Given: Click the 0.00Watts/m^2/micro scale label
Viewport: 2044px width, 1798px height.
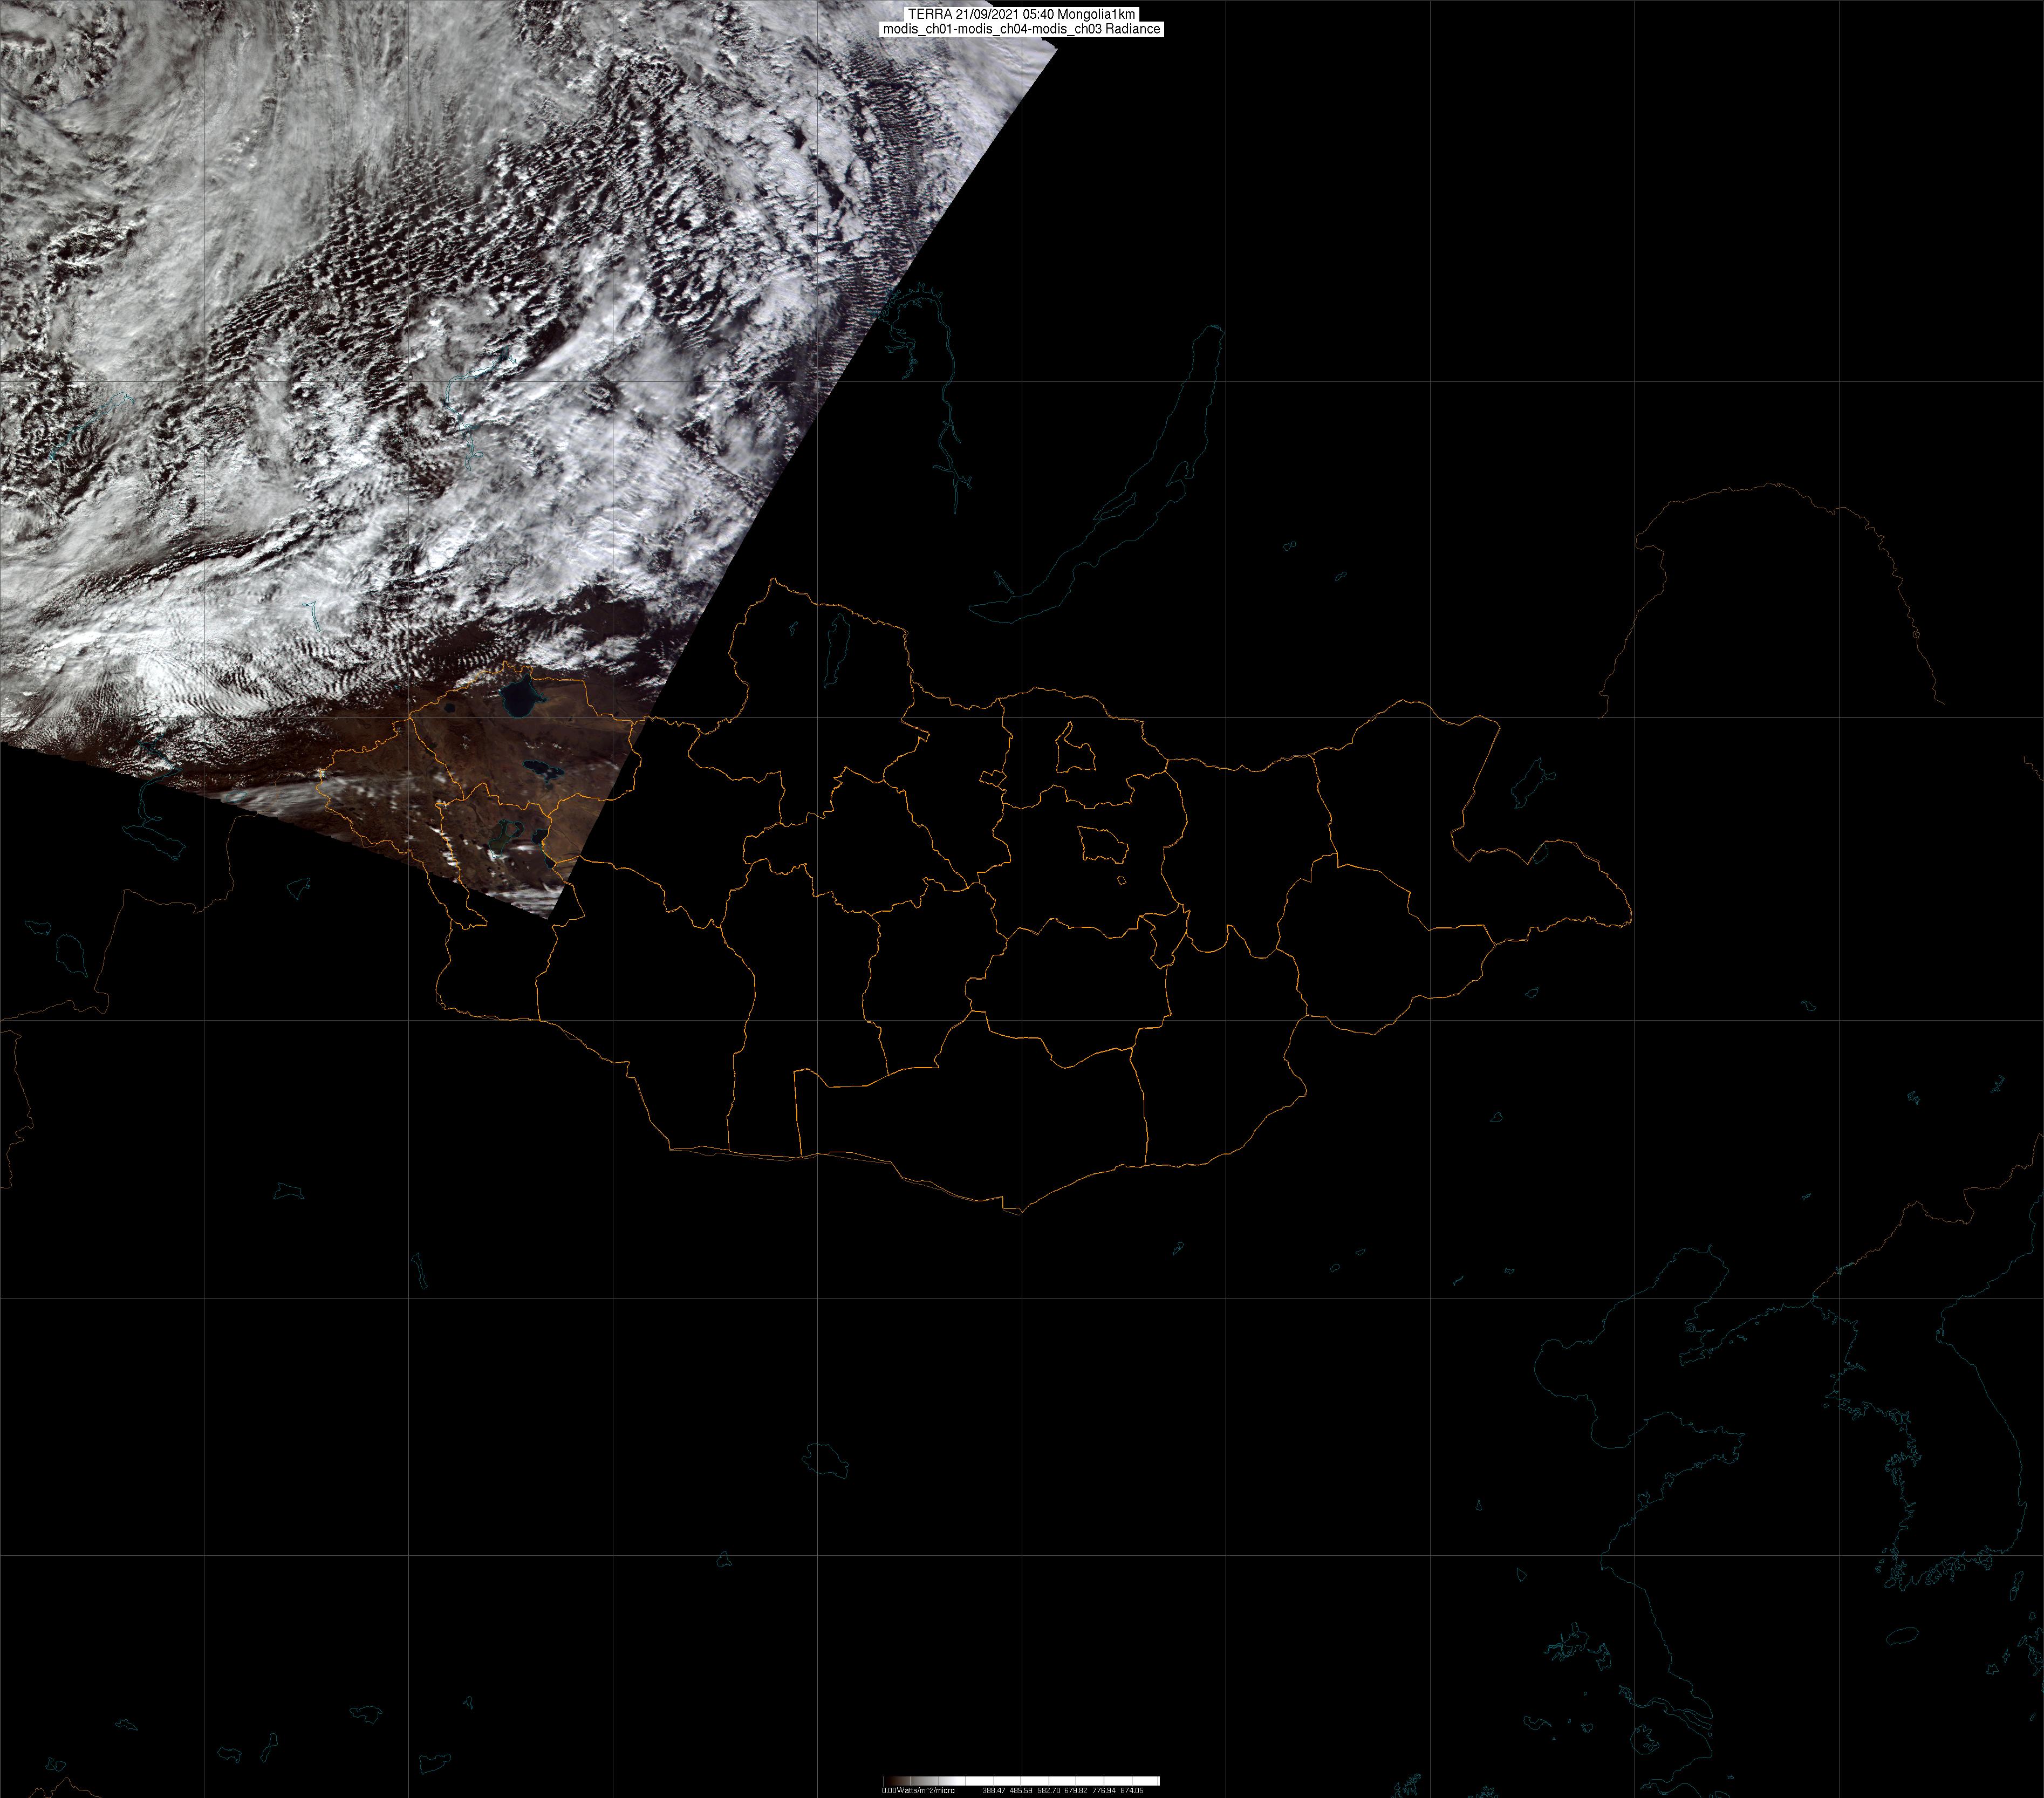Looking at the screenshot, I should click(918, 1790).
